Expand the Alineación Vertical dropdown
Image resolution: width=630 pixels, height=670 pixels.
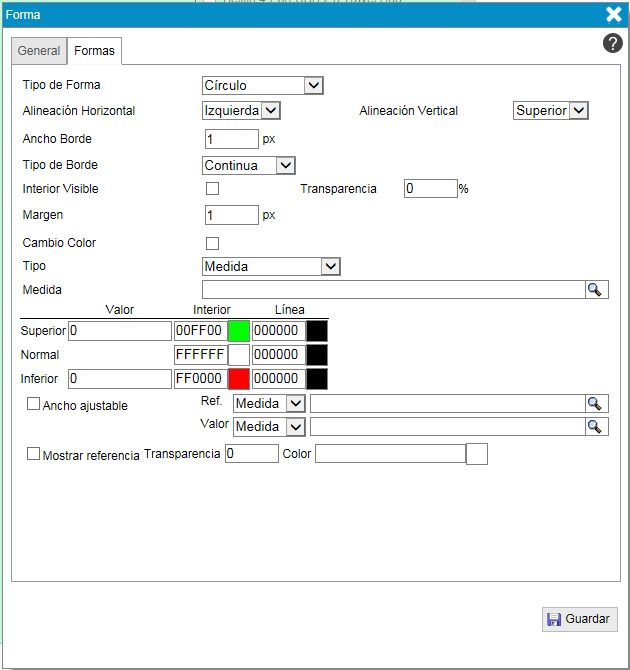click(x=550, y=111)
